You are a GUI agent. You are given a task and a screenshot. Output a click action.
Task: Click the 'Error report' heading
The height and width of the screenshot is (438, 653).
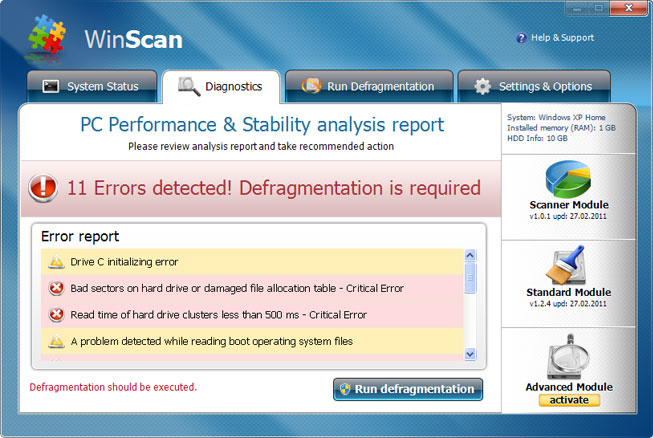80,236
